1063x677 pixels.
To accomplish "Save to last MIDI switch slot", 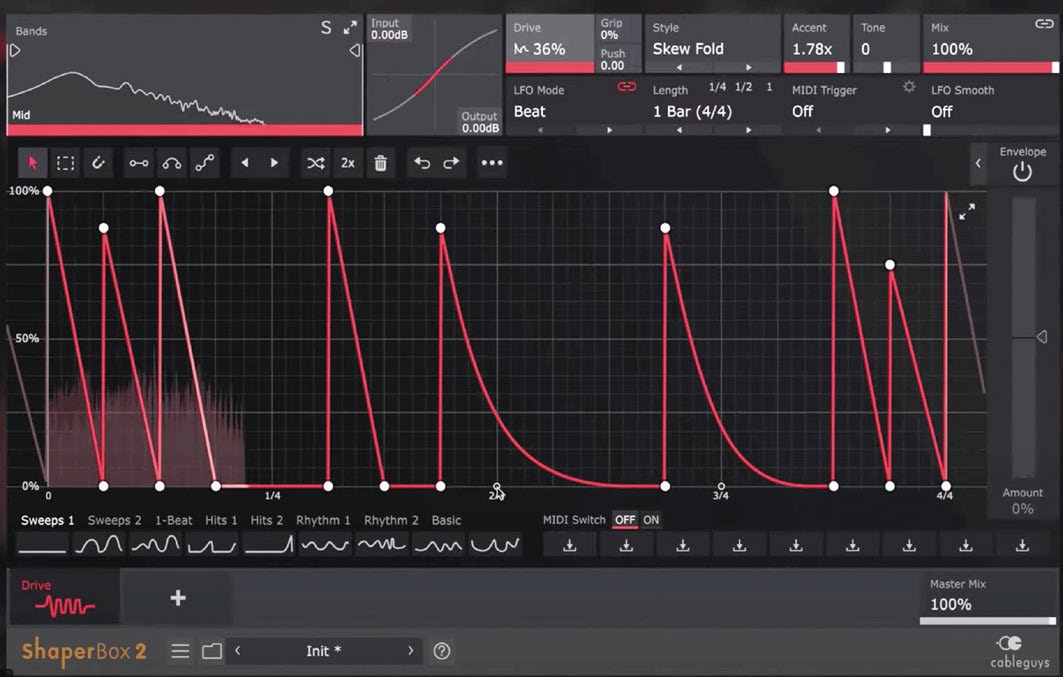I will (1022, 545).
